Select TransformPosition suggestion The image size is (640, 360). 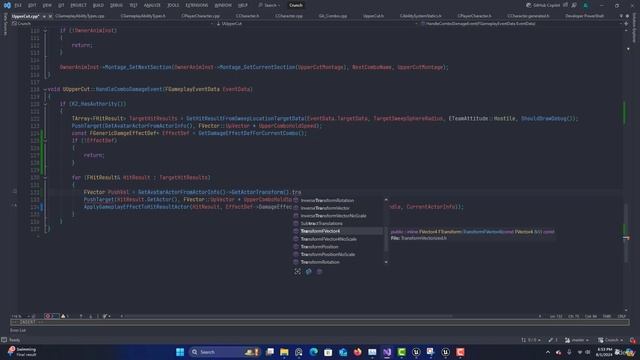pyautogui.click(x=338, y=247)
